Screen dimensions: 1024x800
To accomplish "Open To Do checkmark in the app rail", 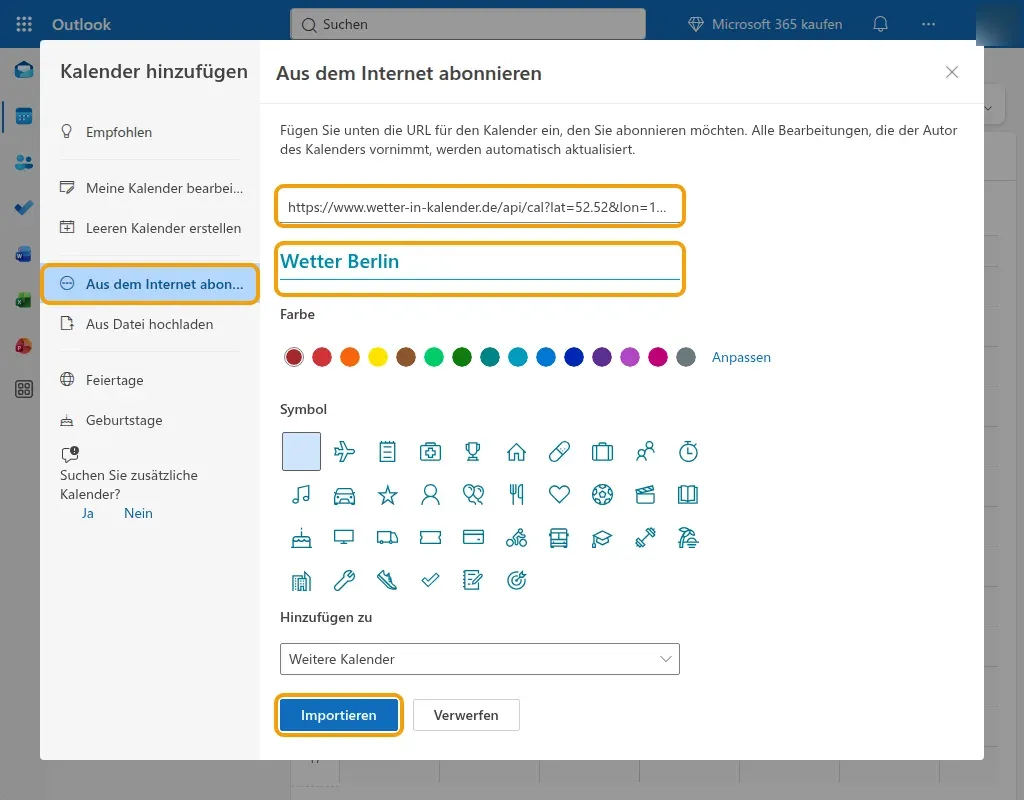I will (x=24, y=208).
